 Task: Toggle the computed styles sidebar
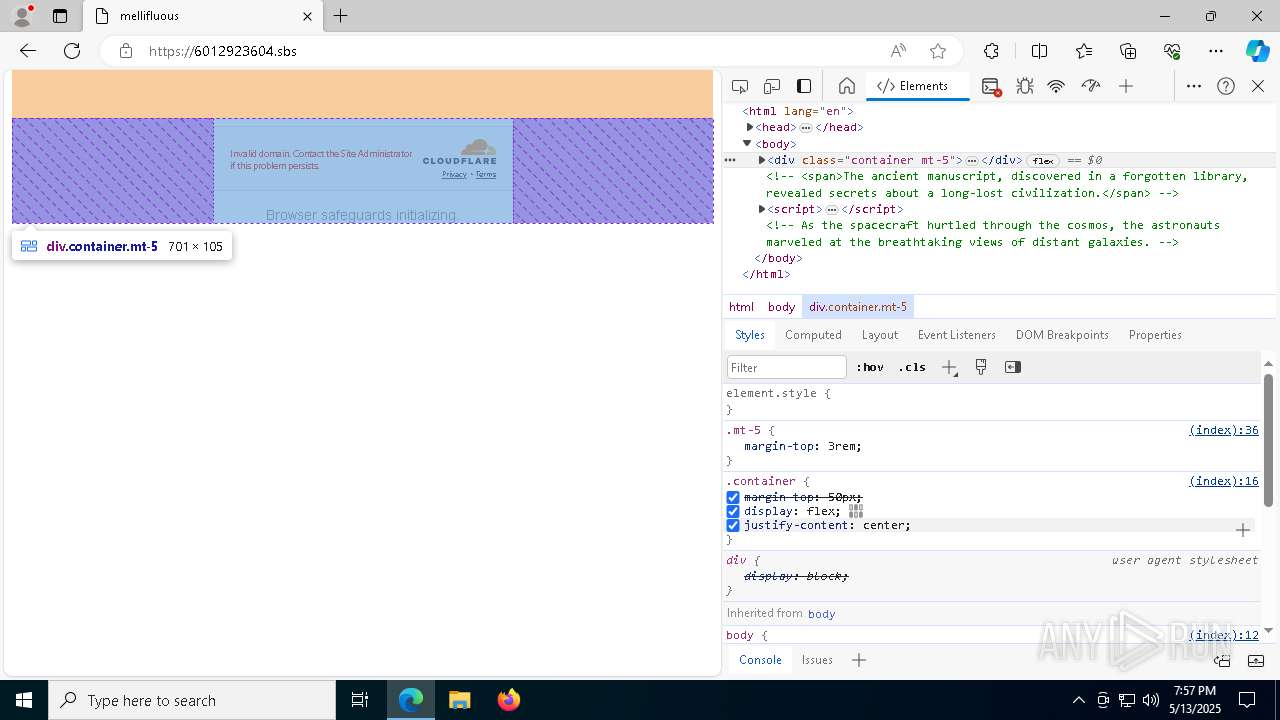pyautogui.click(x=1013, y=367)
